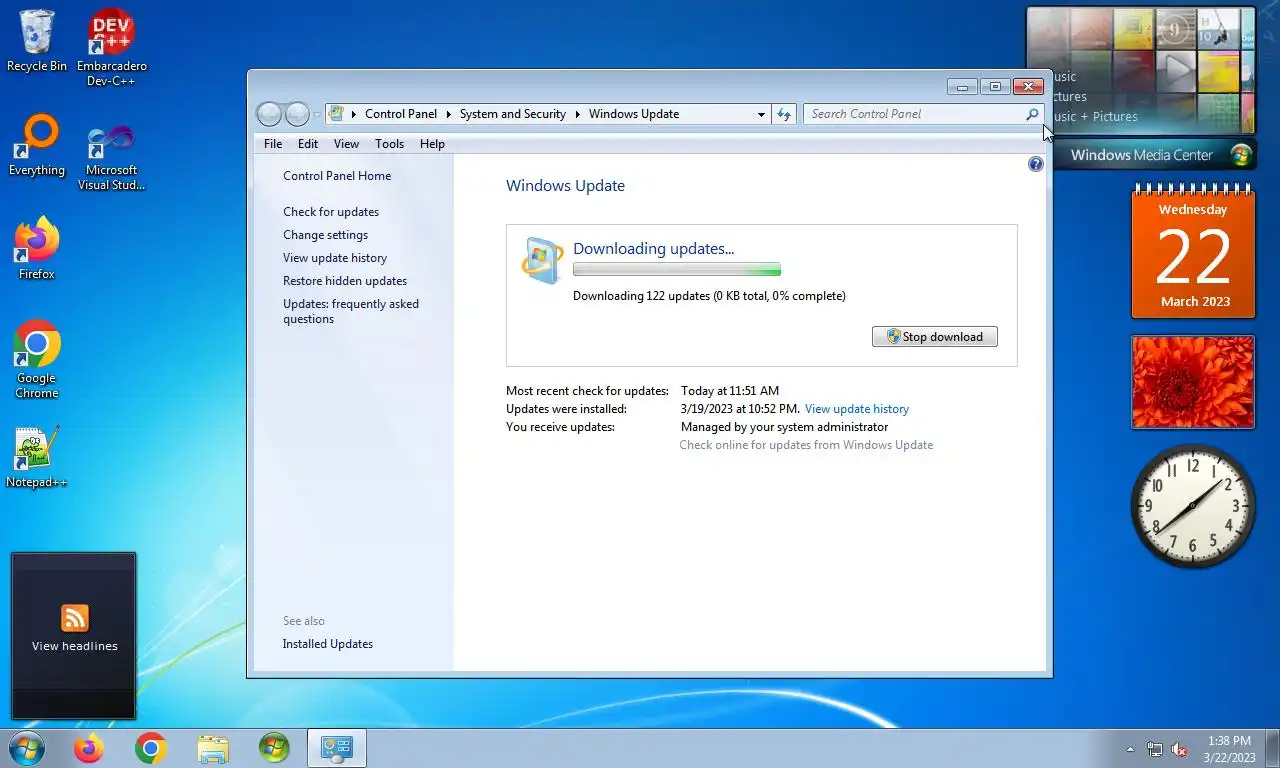Click the muted volume tray icon

[1179, 749]
